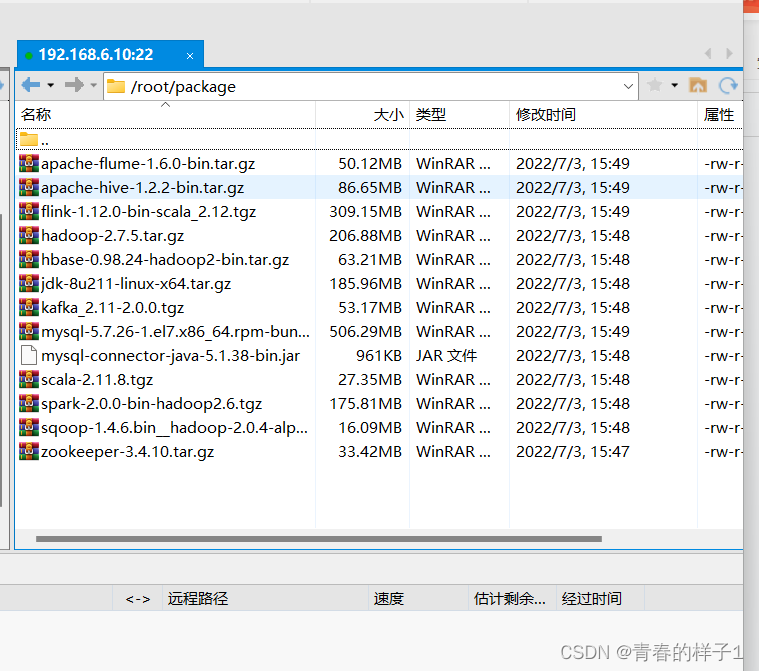Select the parent folder '..' row
The image size is (759, 671).
(x=380, y=140)
